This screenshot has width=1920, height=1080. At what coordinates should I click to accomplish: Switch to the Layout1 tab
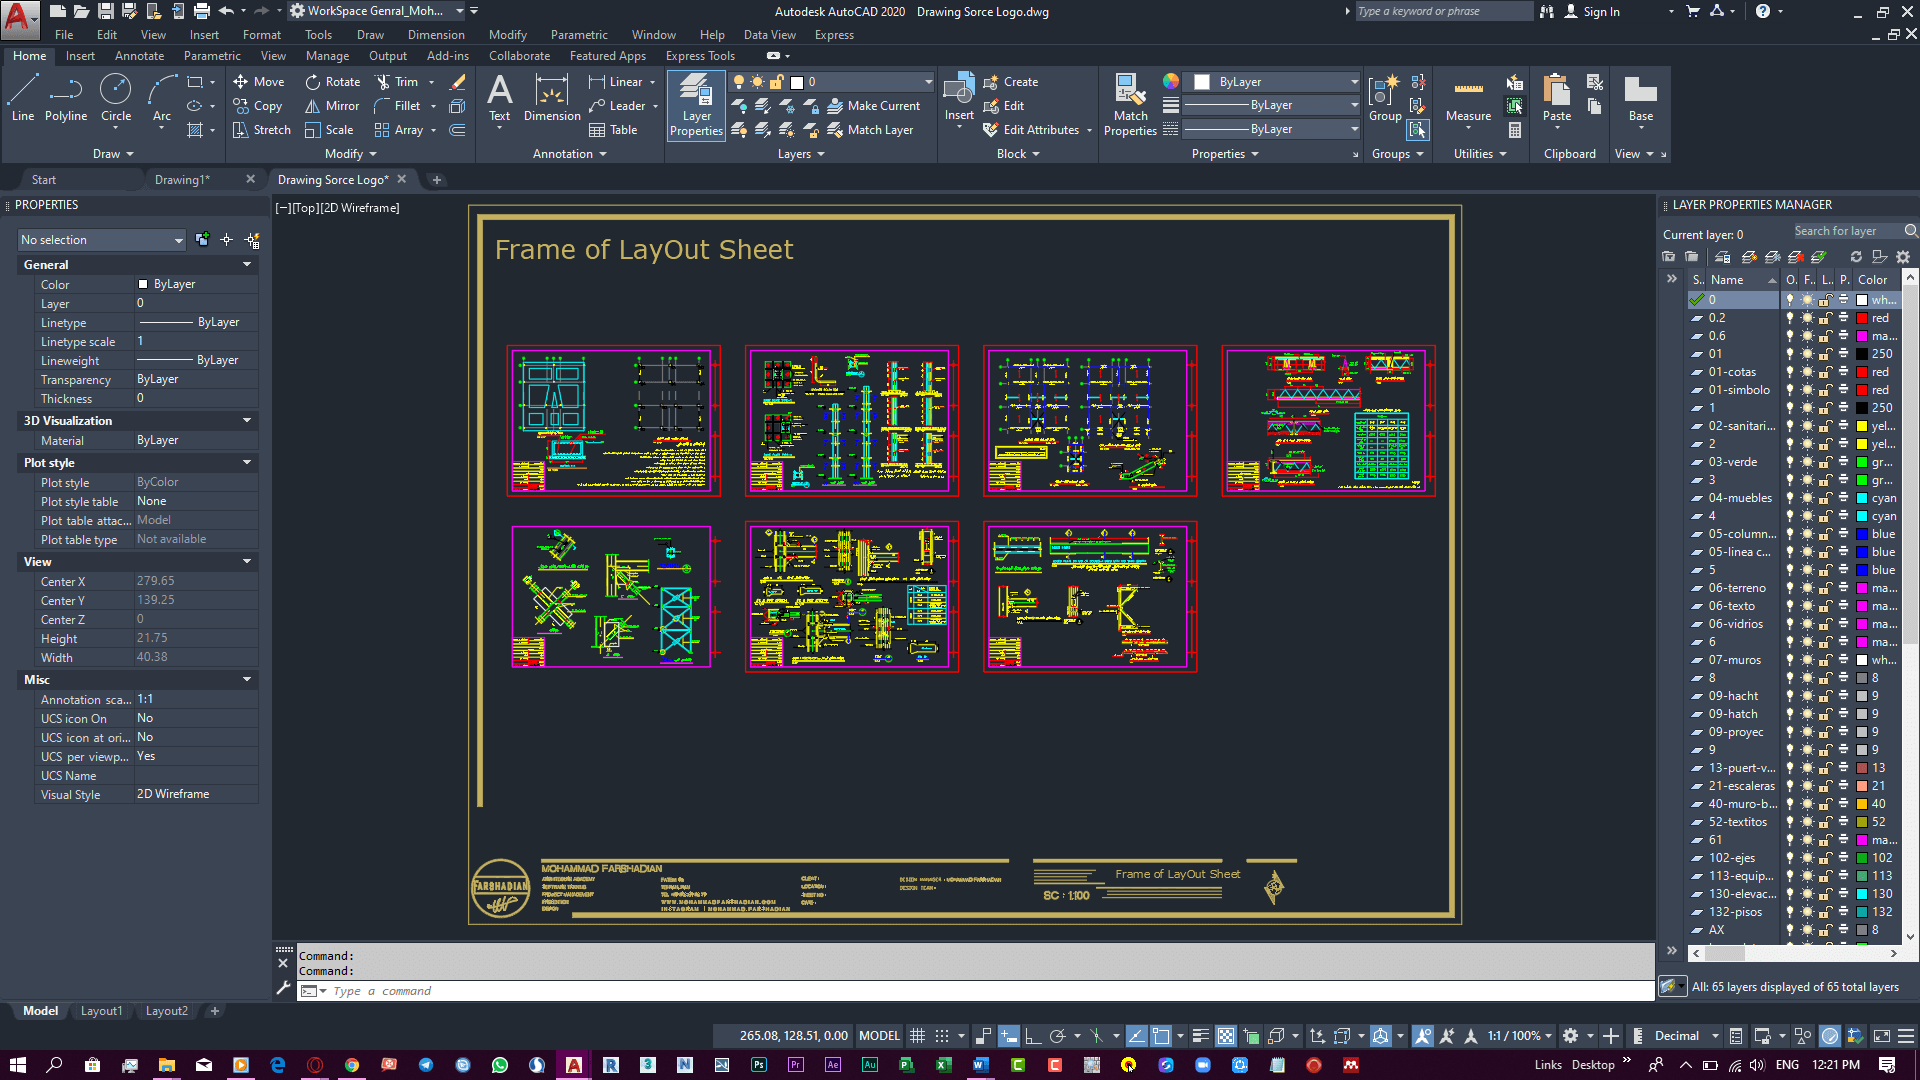(x=100, y=1010)
